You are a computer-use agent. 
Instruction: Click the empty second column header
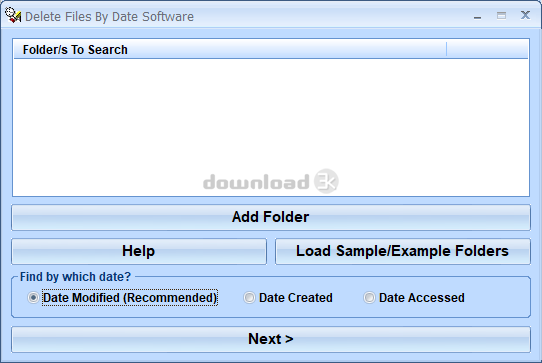pos(487,49)
